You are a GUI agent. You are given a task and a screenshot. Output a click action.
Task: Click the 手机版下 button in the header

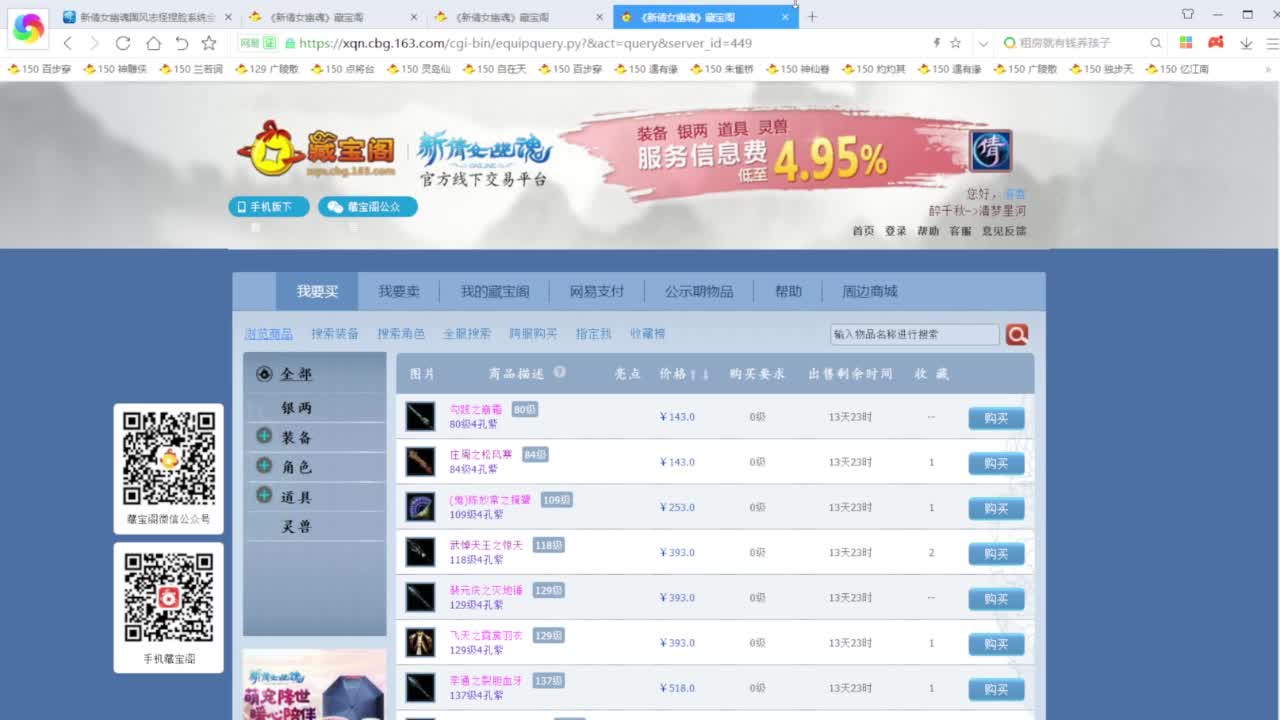[x=269, y=207]
